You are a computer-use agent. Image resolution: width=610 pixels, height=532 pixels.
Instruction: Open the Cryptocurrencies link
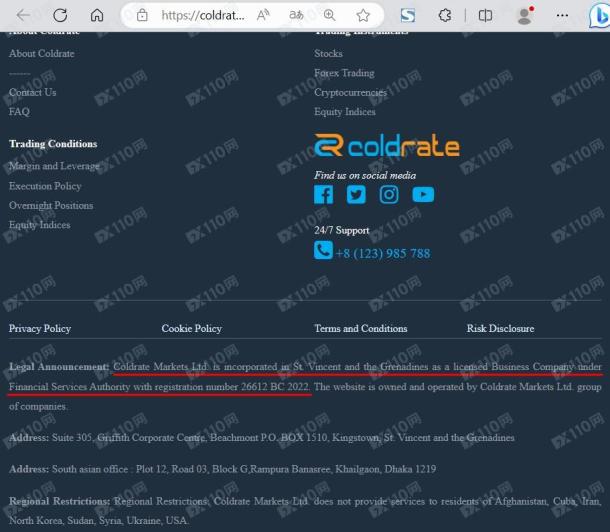(351, 93)
